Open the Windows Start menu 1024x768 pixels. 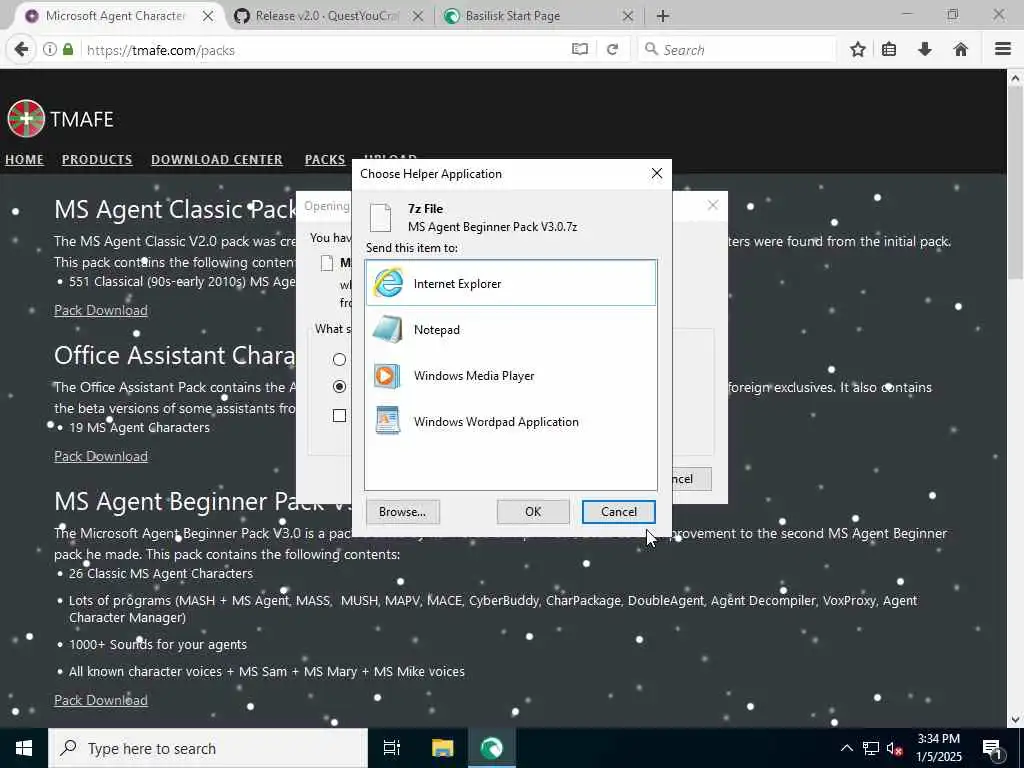tap(24, 748)
